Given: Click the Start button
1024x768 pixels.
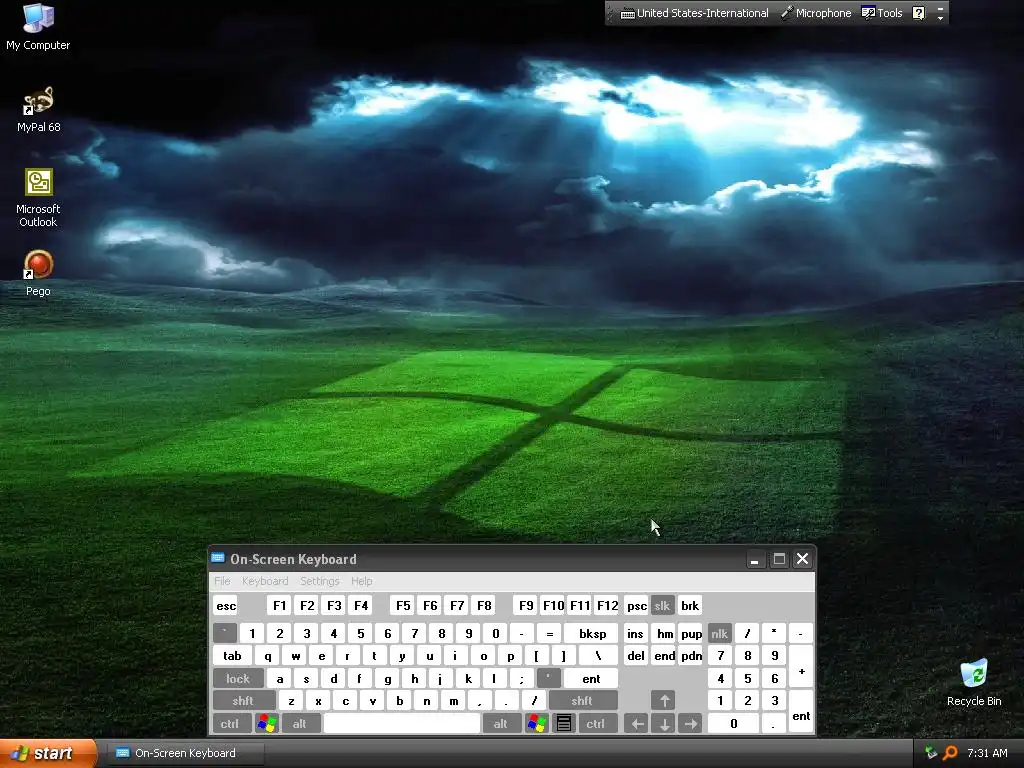Looking at the screenshot, I should click(48, 753).
